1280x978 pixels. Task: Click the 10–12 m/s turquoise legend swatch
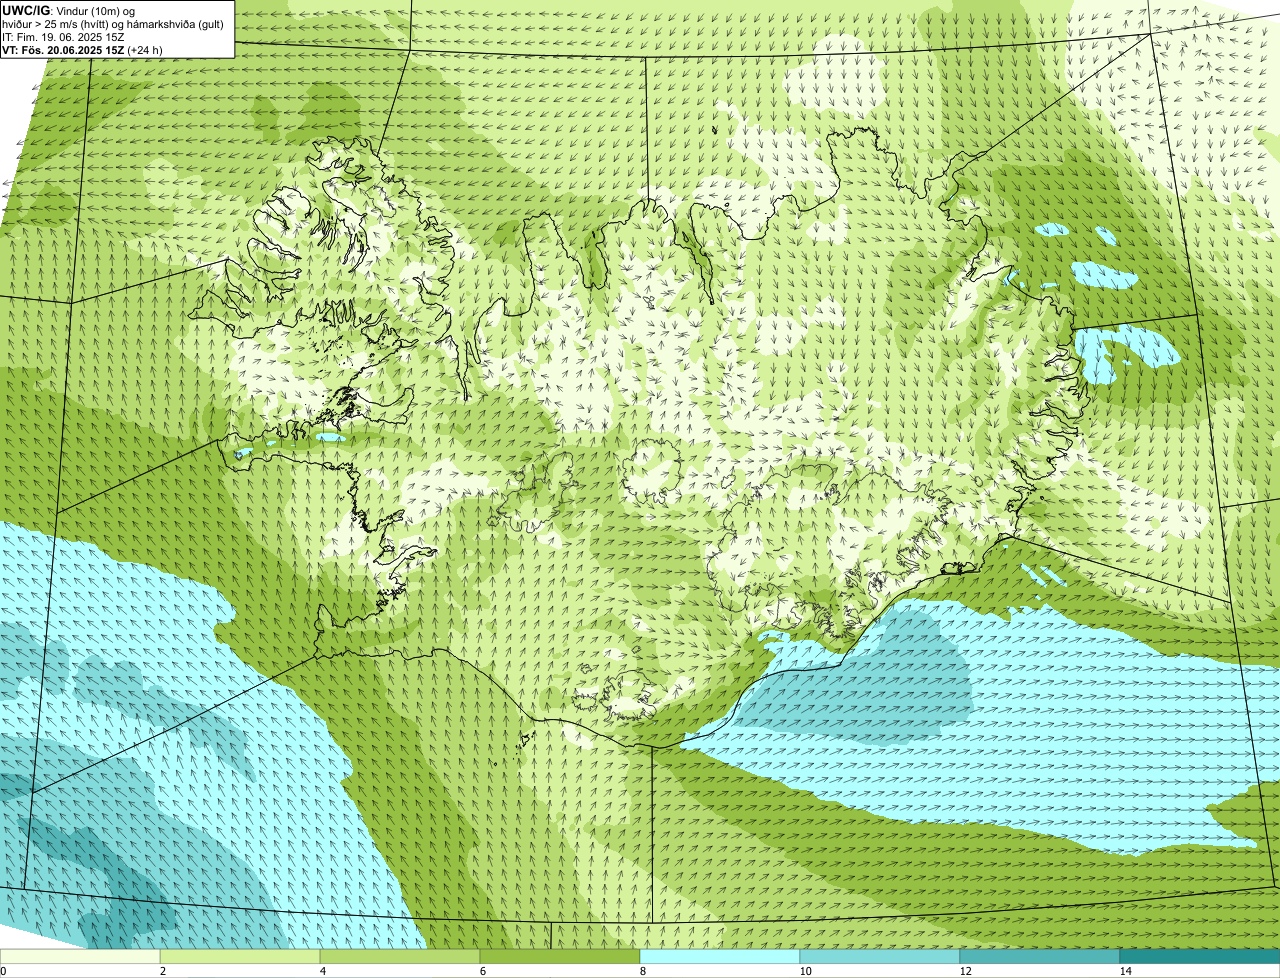(x=880, y=957)
